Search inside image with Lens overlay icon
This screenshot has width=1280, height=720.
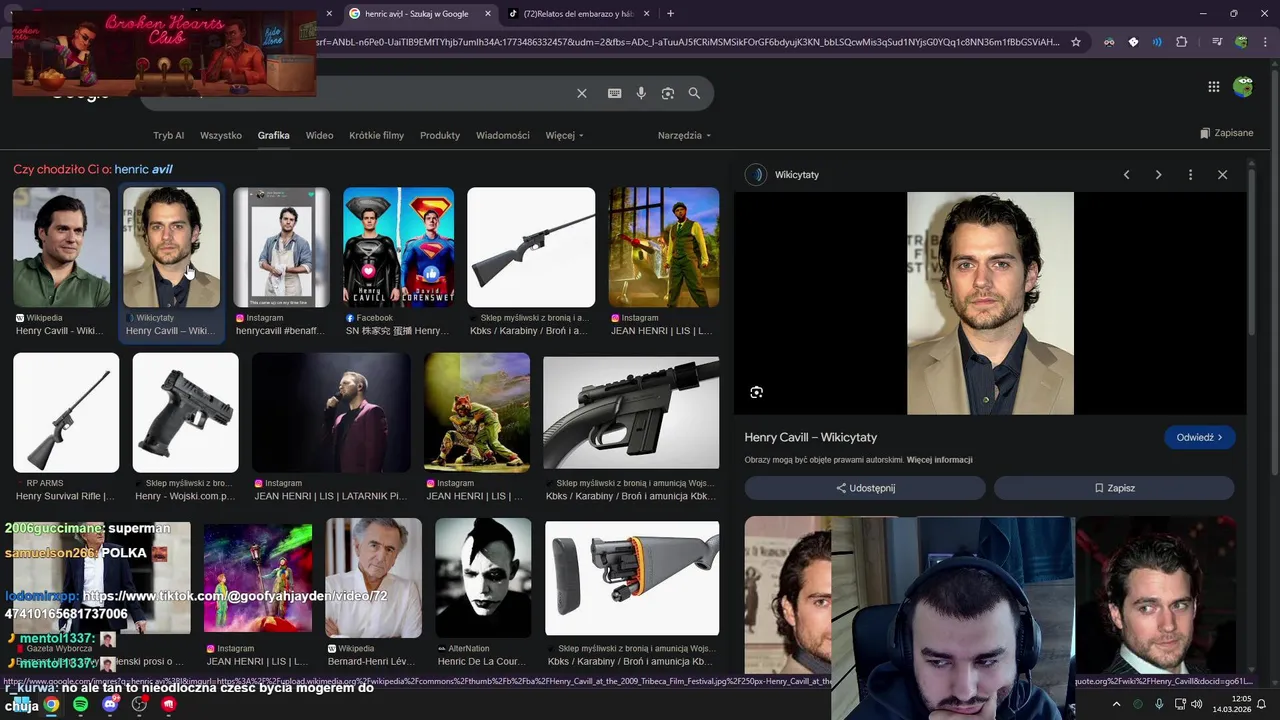pos(756,392)
